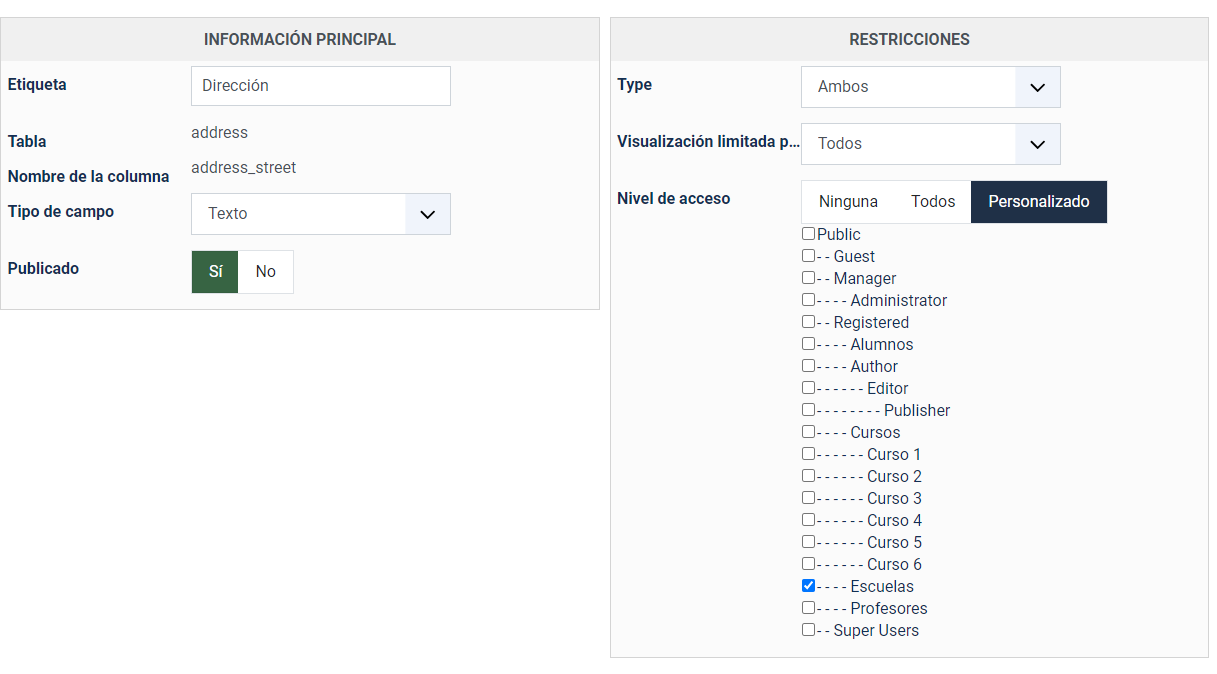Check the Public checkbox

tap(808, 234)
